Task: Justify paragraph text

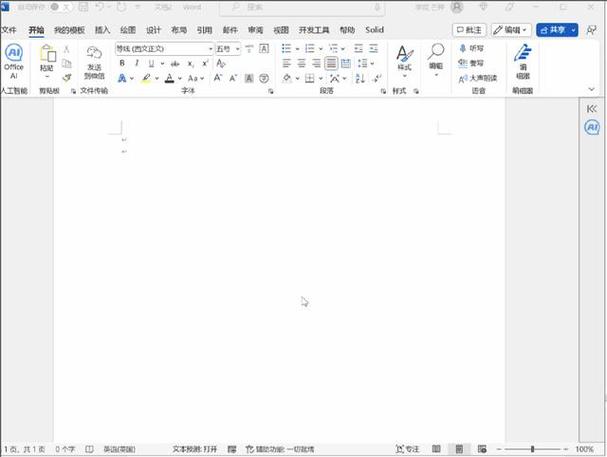Action: 331,63
